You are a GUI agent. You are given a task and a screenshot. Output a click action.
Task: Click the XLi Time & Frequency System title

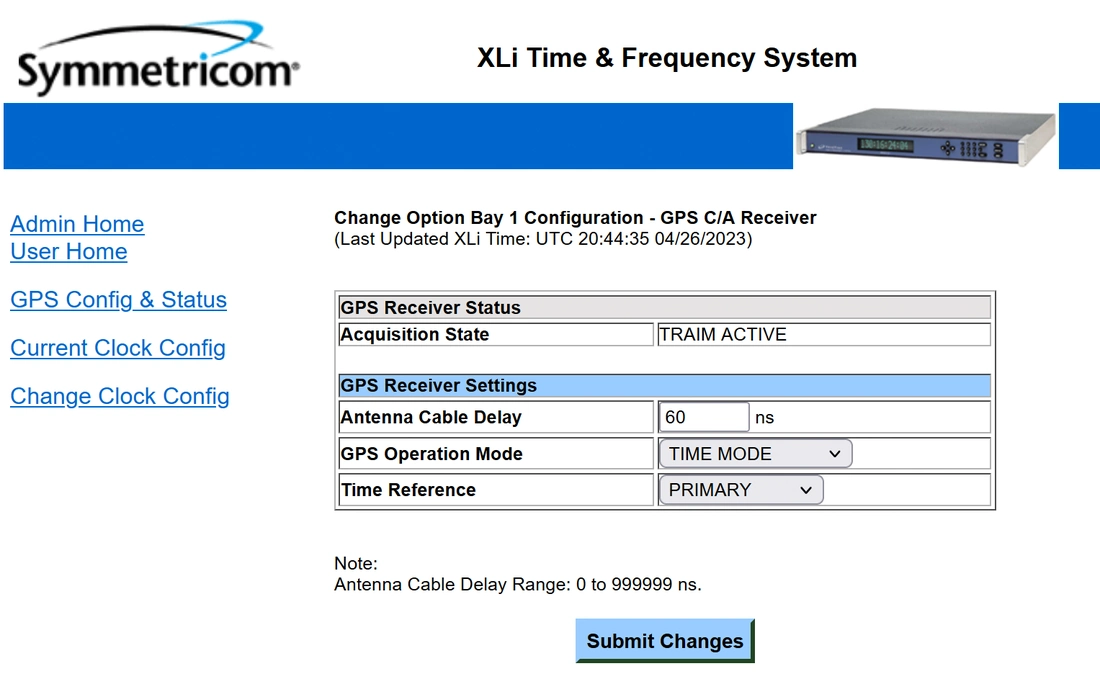coord(667,58)
